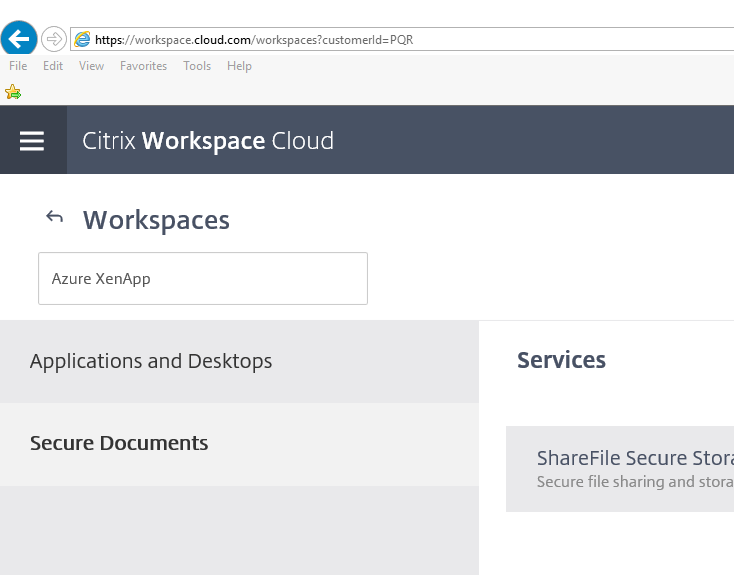Click the Services heading
The image size is (734, 575).
tap(561, 360)
